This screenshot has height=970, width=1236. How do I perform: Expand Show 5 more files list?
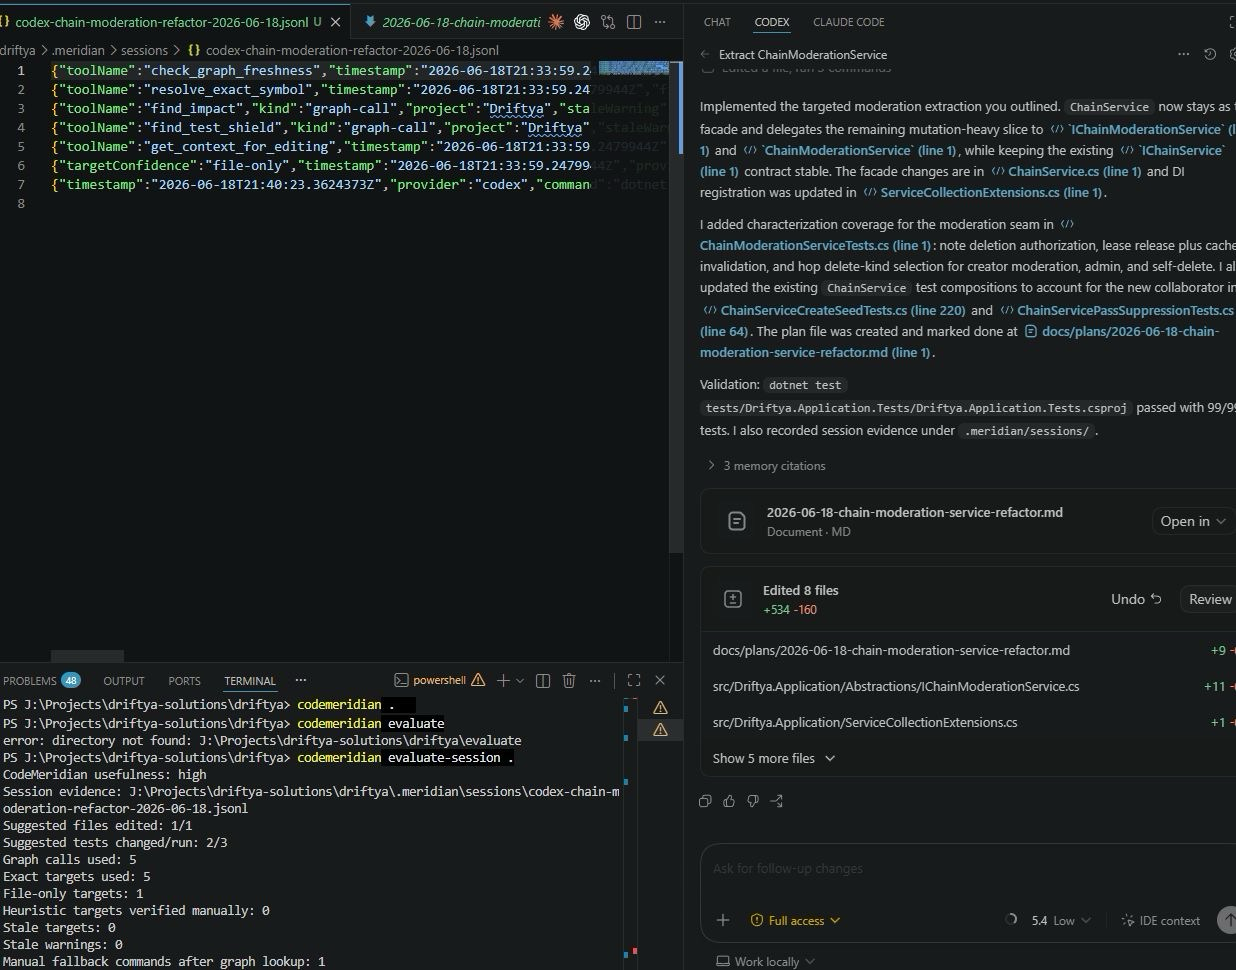pos(774,758)
